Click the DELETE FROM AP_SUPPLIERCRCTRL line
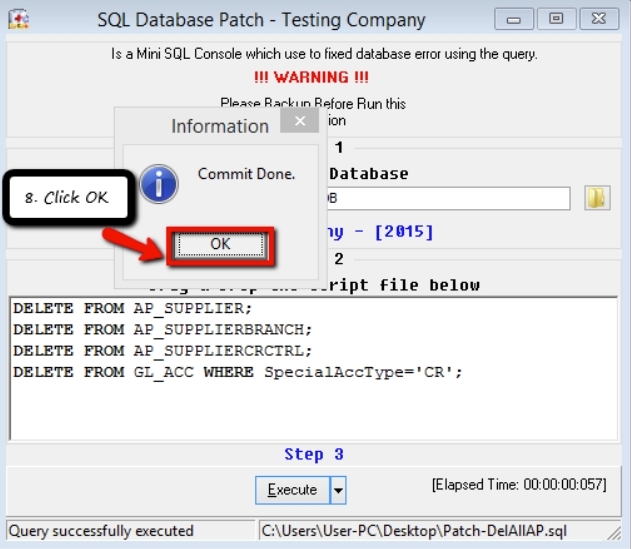 (x=162, y=351)
